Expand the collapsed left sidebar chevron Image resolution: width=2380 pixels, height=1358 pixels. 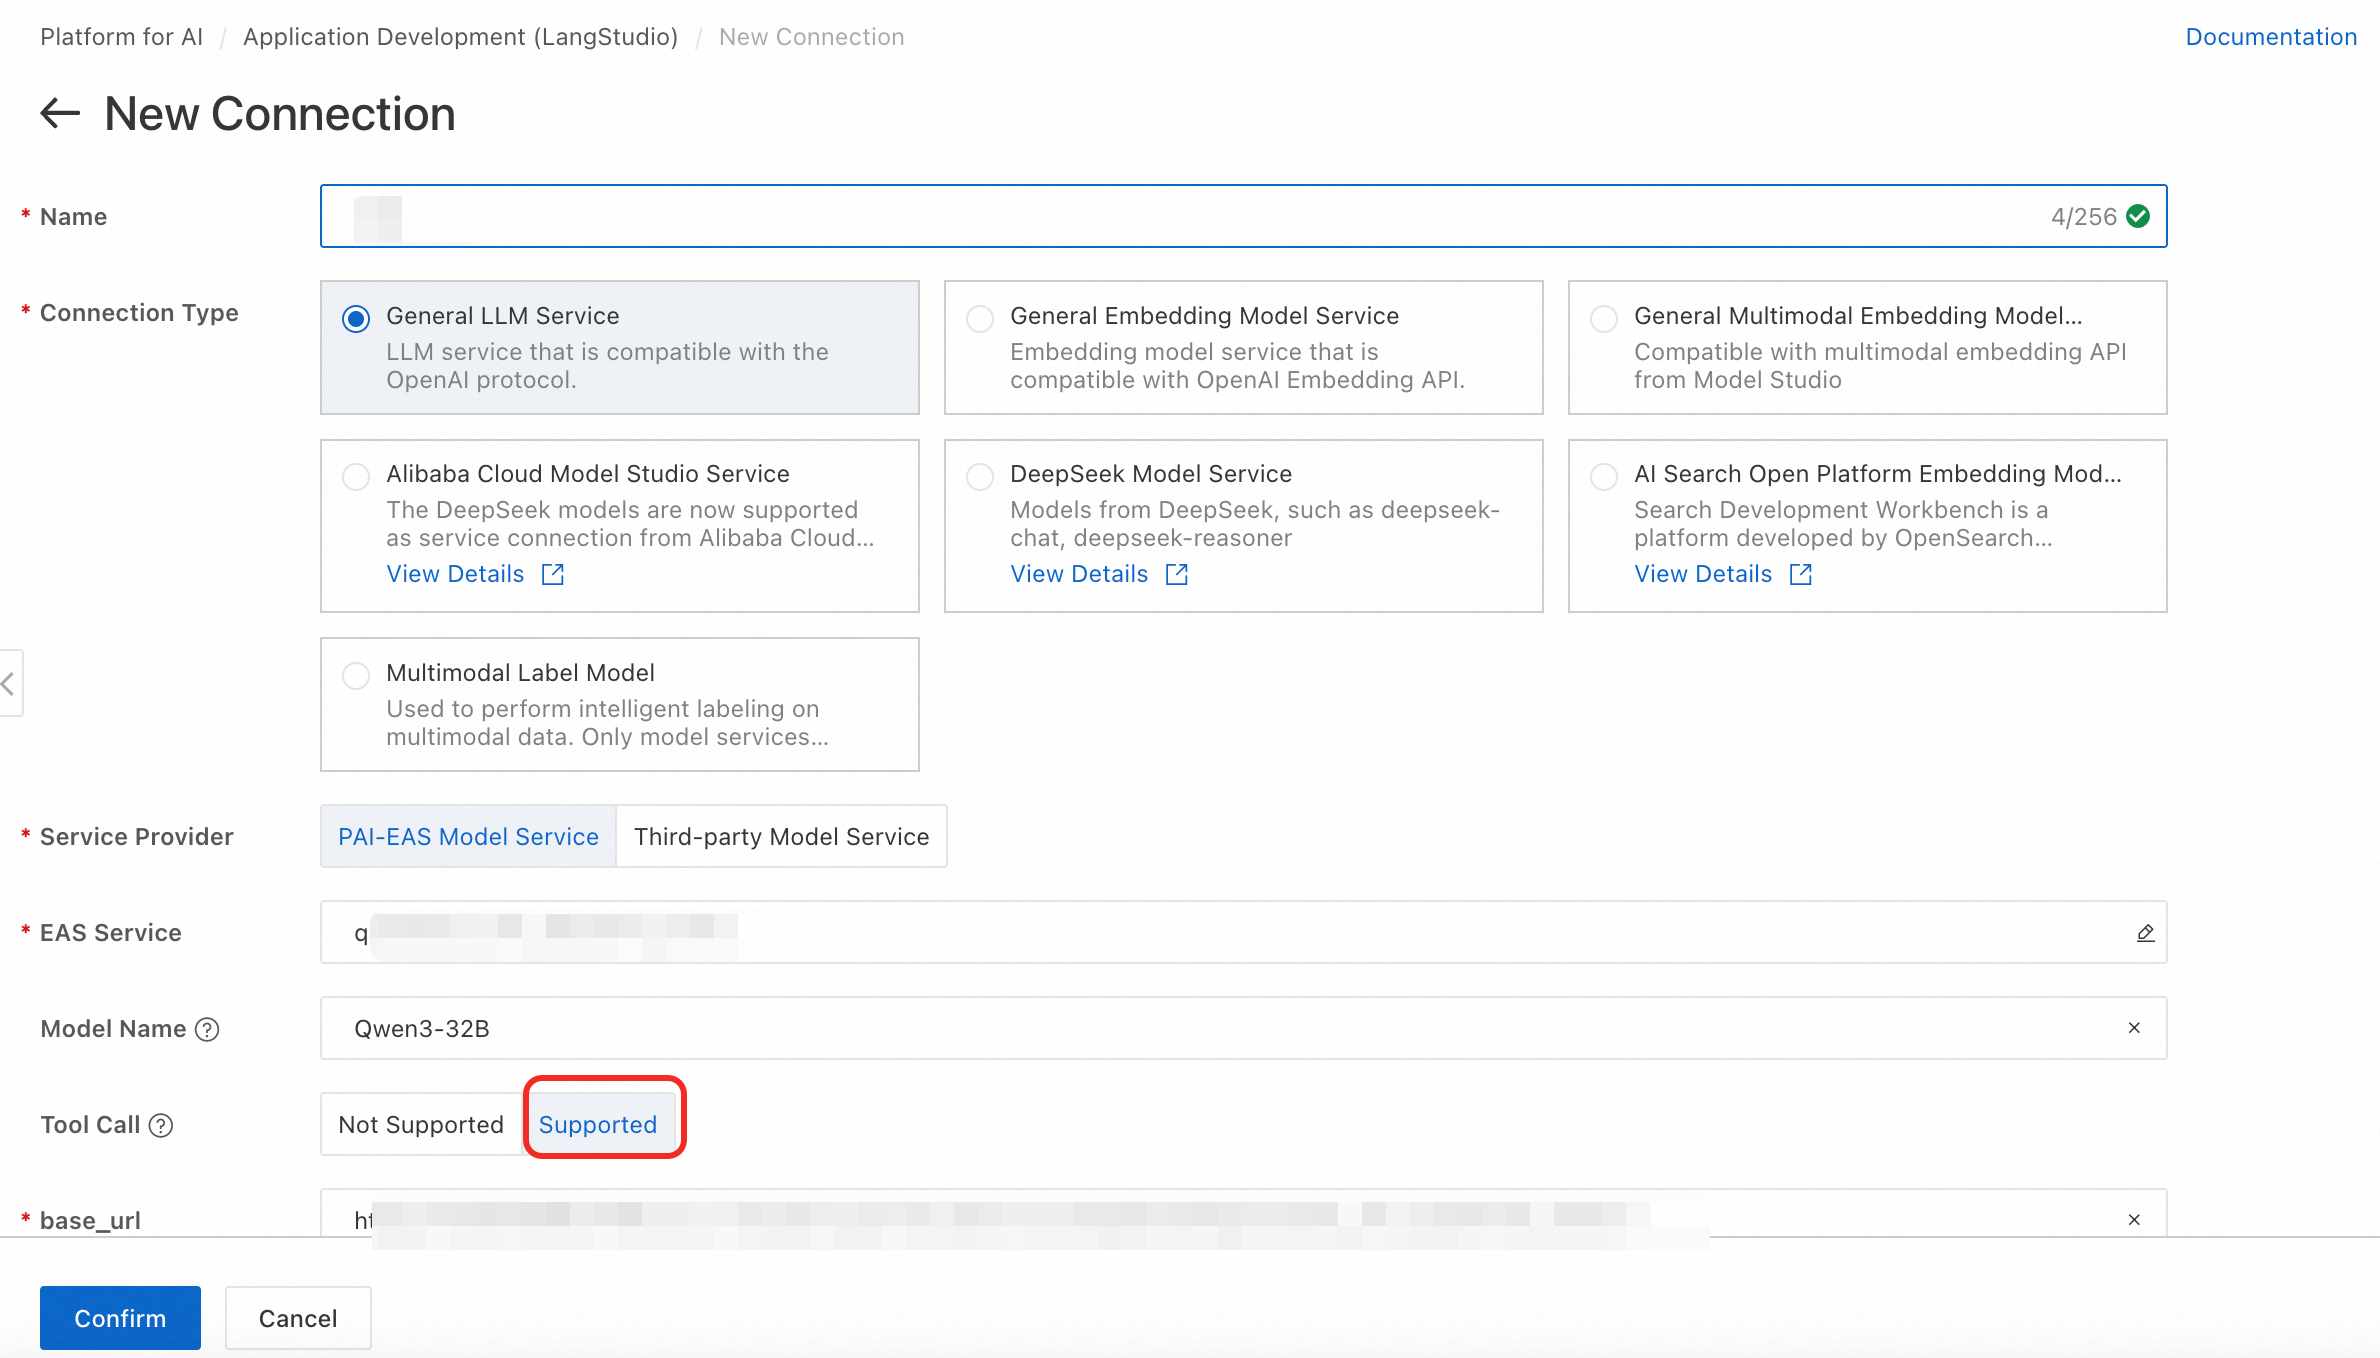pos(9,684)
